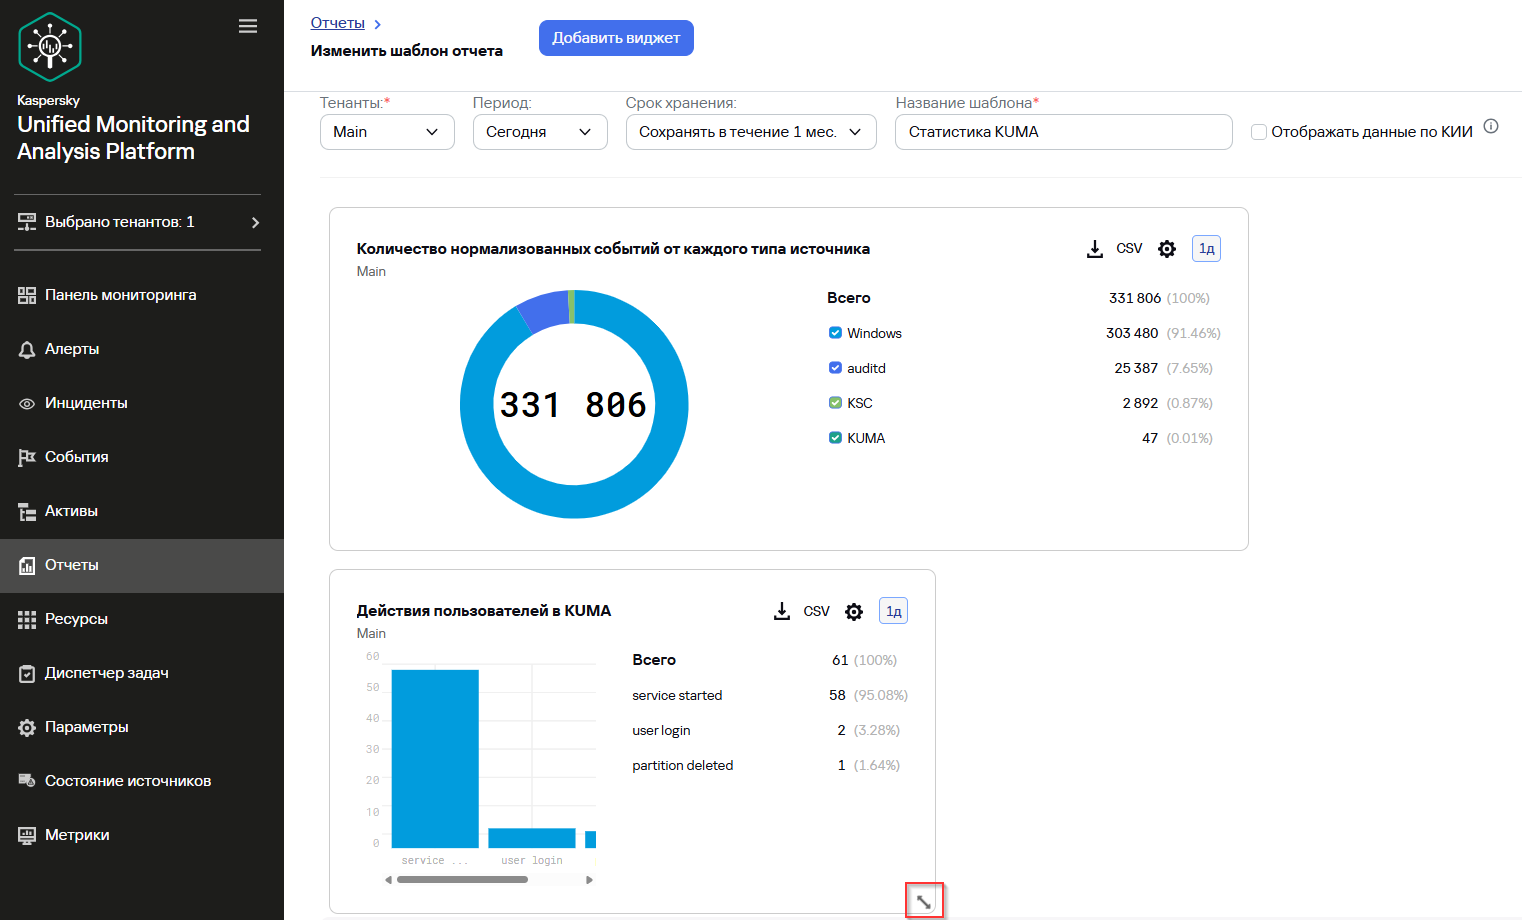
Task: Click the user login bar in the chart
Action: (532, 838)
